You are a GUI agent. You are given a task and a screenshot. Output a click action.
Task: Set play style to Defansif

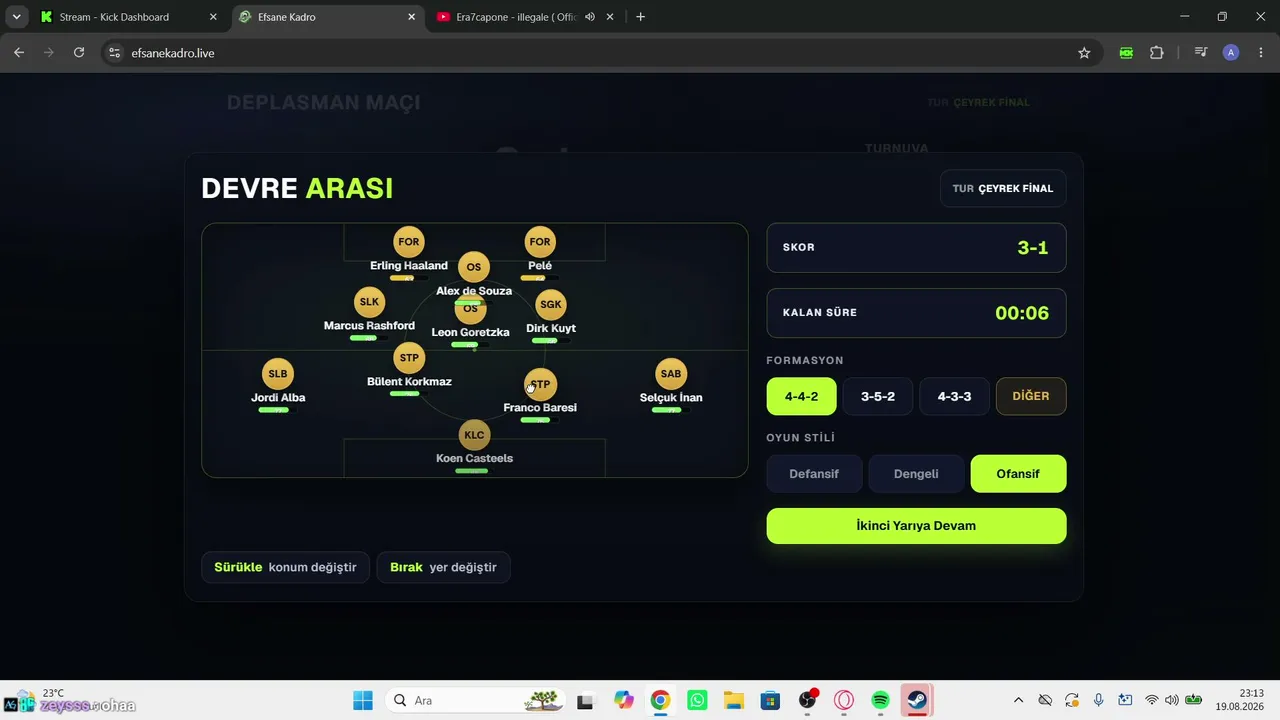pyautogui.click(x=814, y=474)
